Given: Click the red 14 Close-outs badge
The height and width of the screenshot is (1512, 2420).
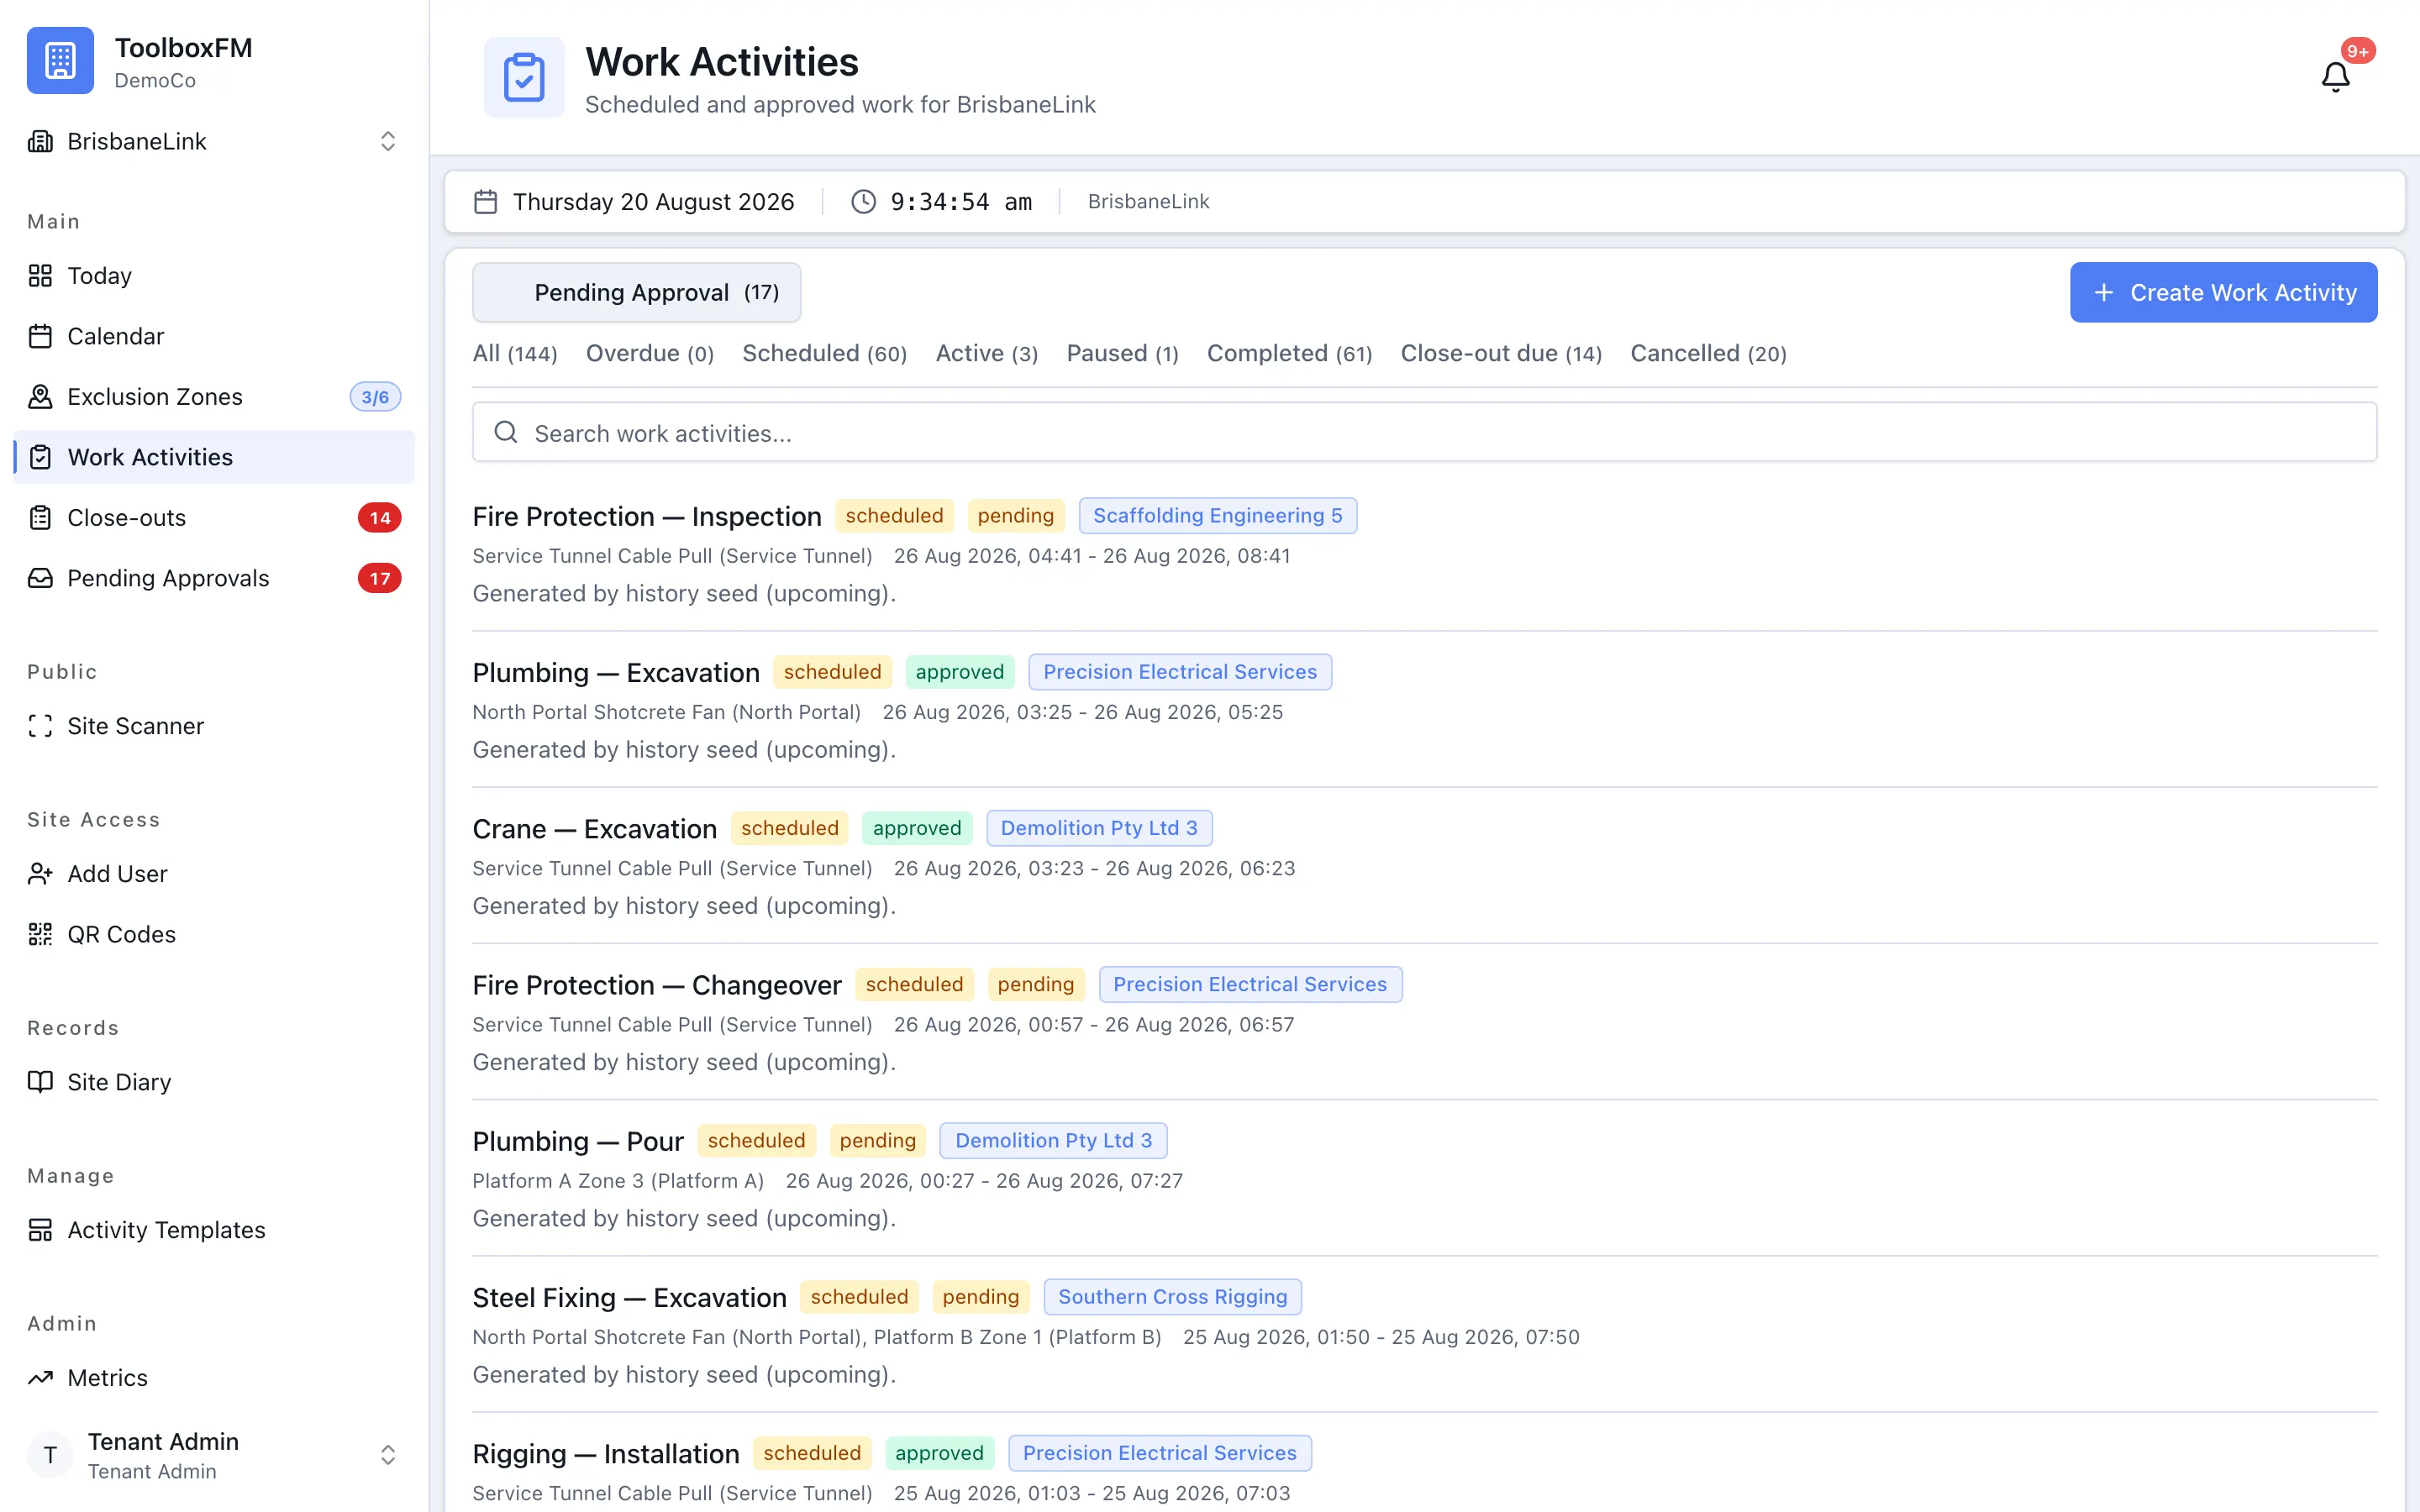Looking at the screenshot, I should click(380, 518).
